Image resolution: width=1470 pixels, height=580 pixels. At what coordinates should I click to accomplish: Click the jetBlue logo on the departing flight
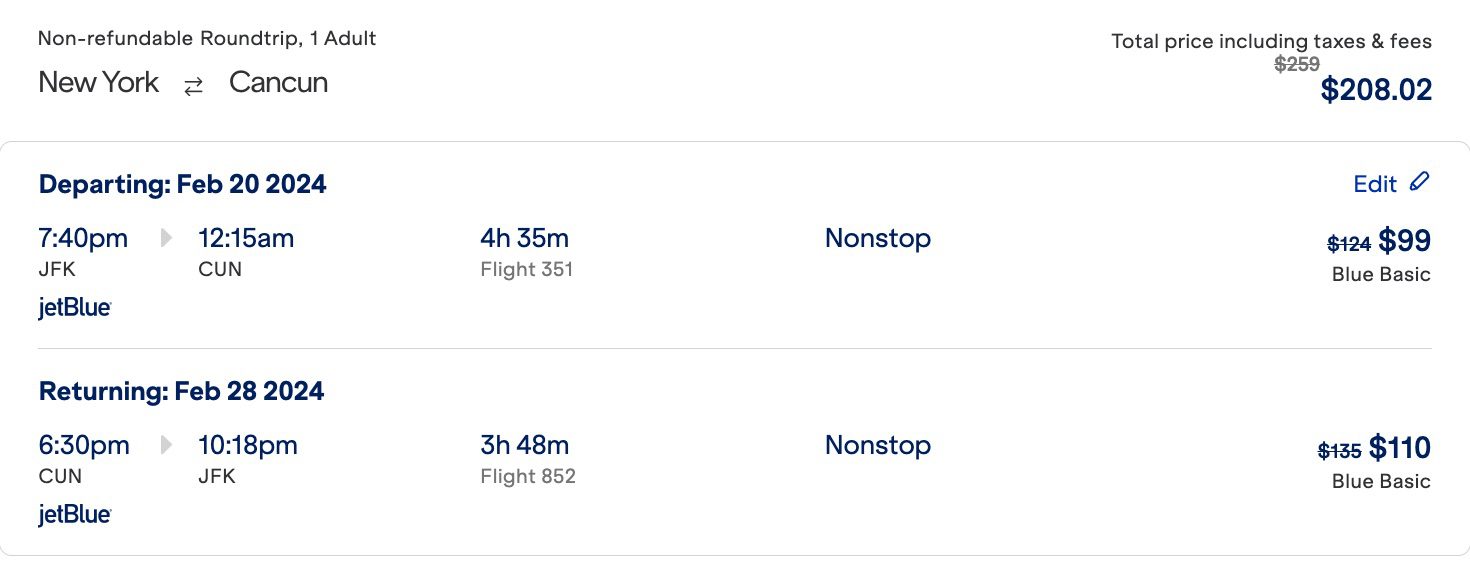tap(74, 307)
